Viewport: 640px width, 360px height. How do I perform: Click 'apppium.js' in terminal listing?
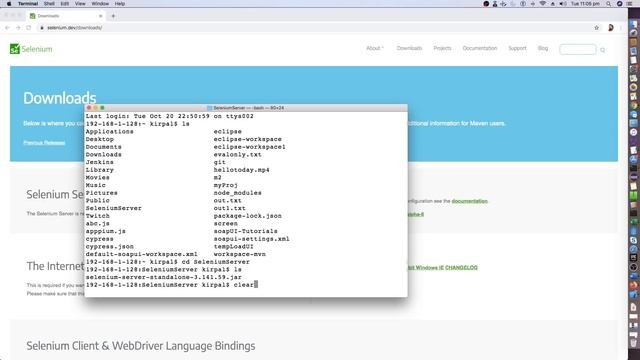pos(106,231)
